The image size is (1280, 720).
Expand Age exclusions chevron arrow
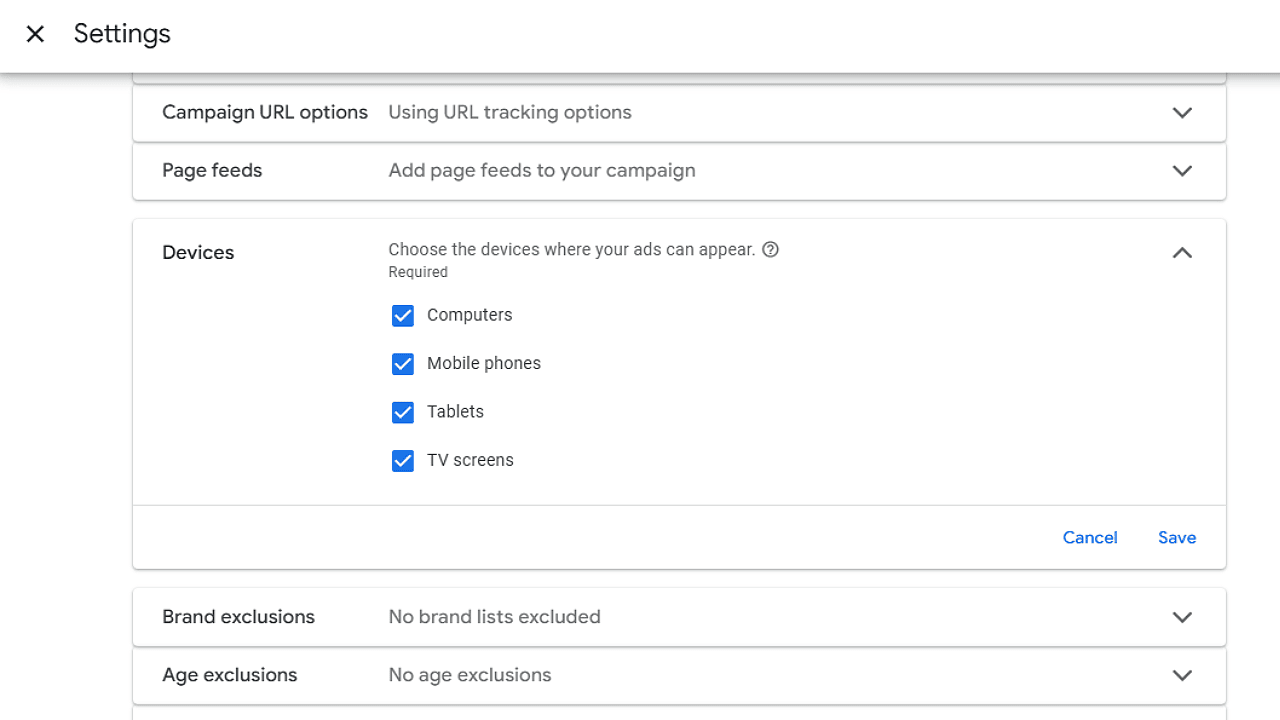point(1182,675)
